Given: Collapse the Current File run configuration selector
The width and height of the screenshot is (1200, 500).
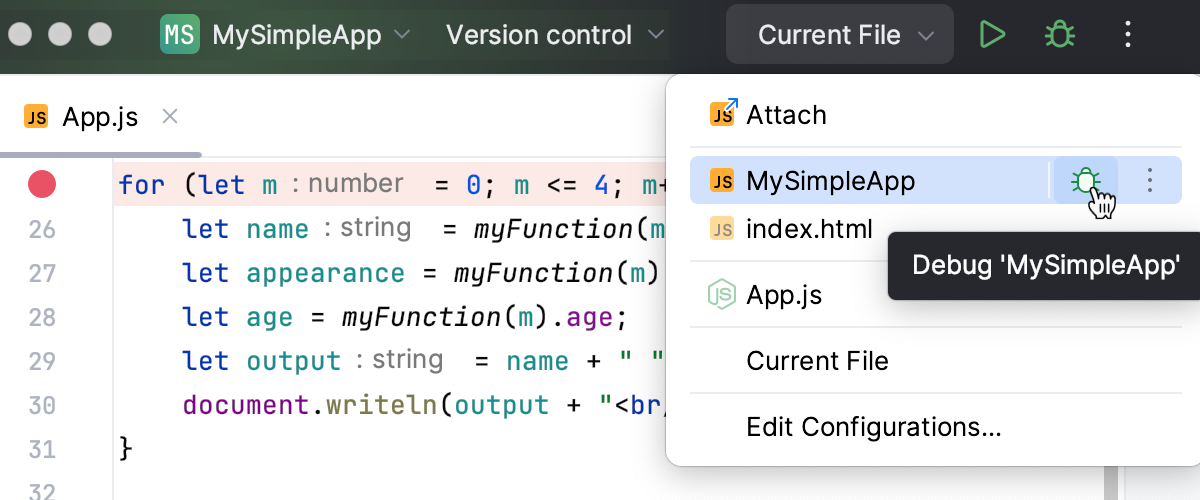Looking at the screenshot, I should 845,36.
